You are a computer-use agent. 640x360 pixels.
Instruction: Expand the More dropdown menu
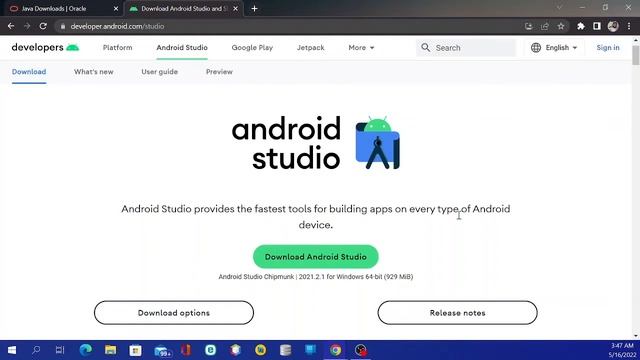pos(361,47)
